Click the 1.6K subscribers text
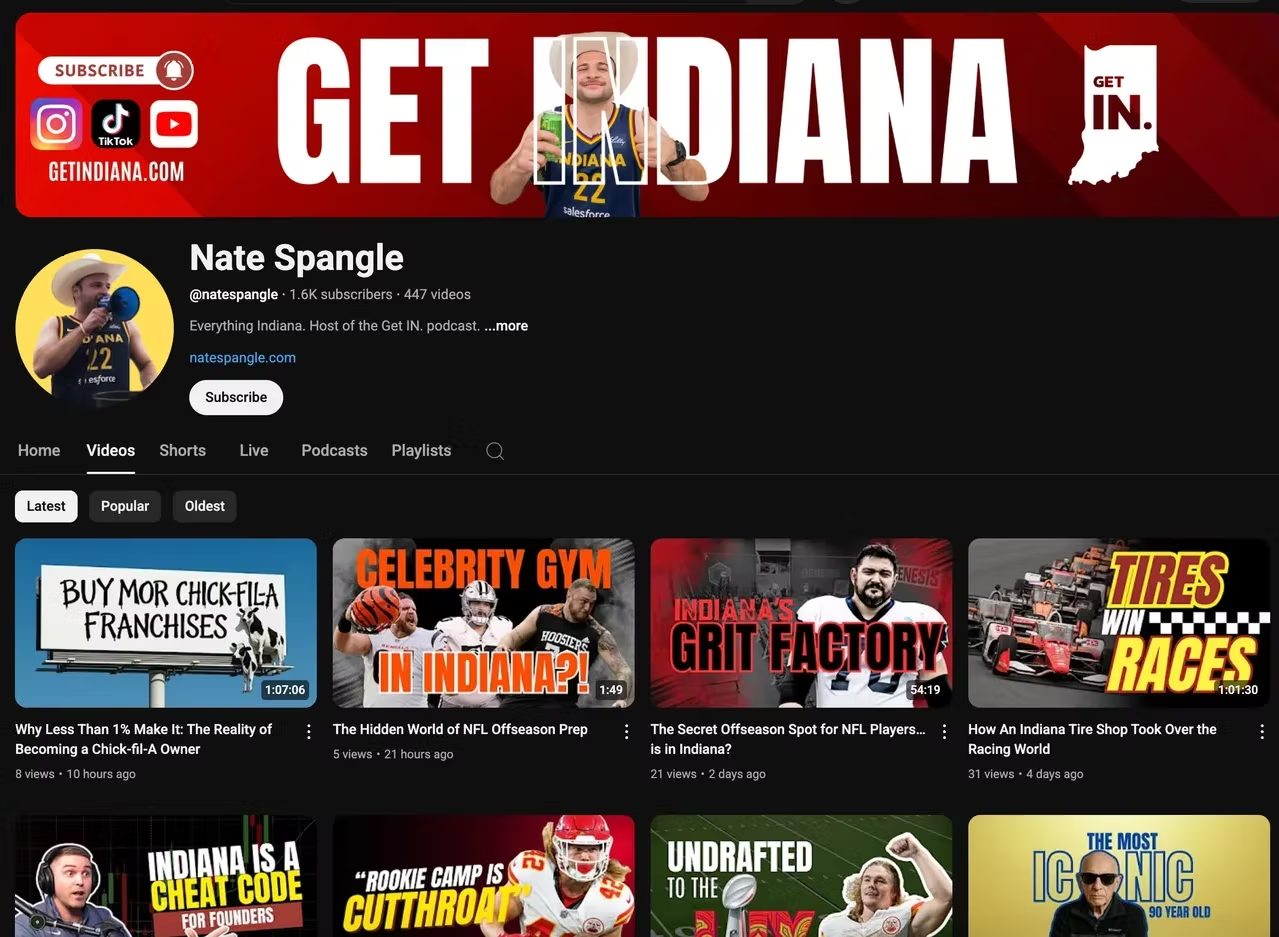The image size is (1279, 937). coord(341,295)
